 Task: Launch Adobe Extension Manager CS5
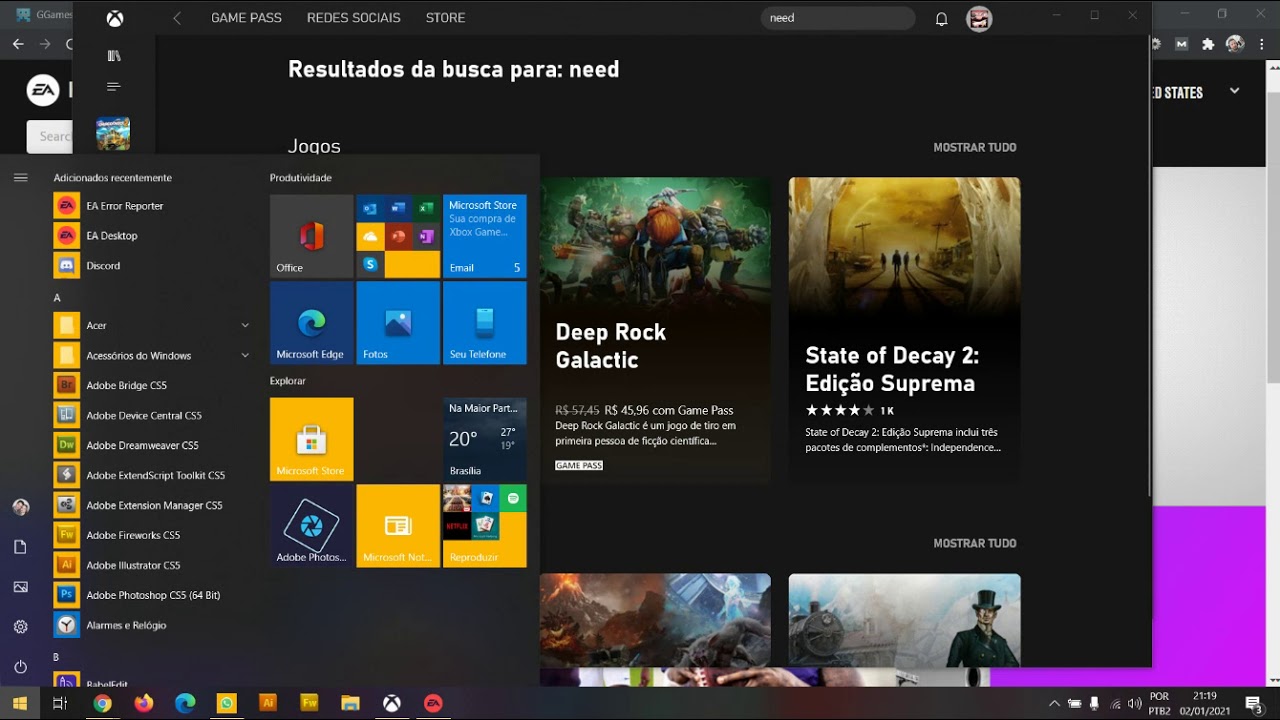click(152, 506)
